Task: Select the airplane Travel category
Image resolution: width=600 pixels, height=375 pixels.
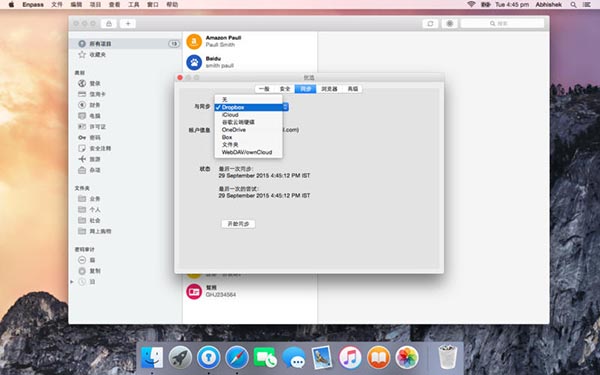Action: (x=89, y=159)
